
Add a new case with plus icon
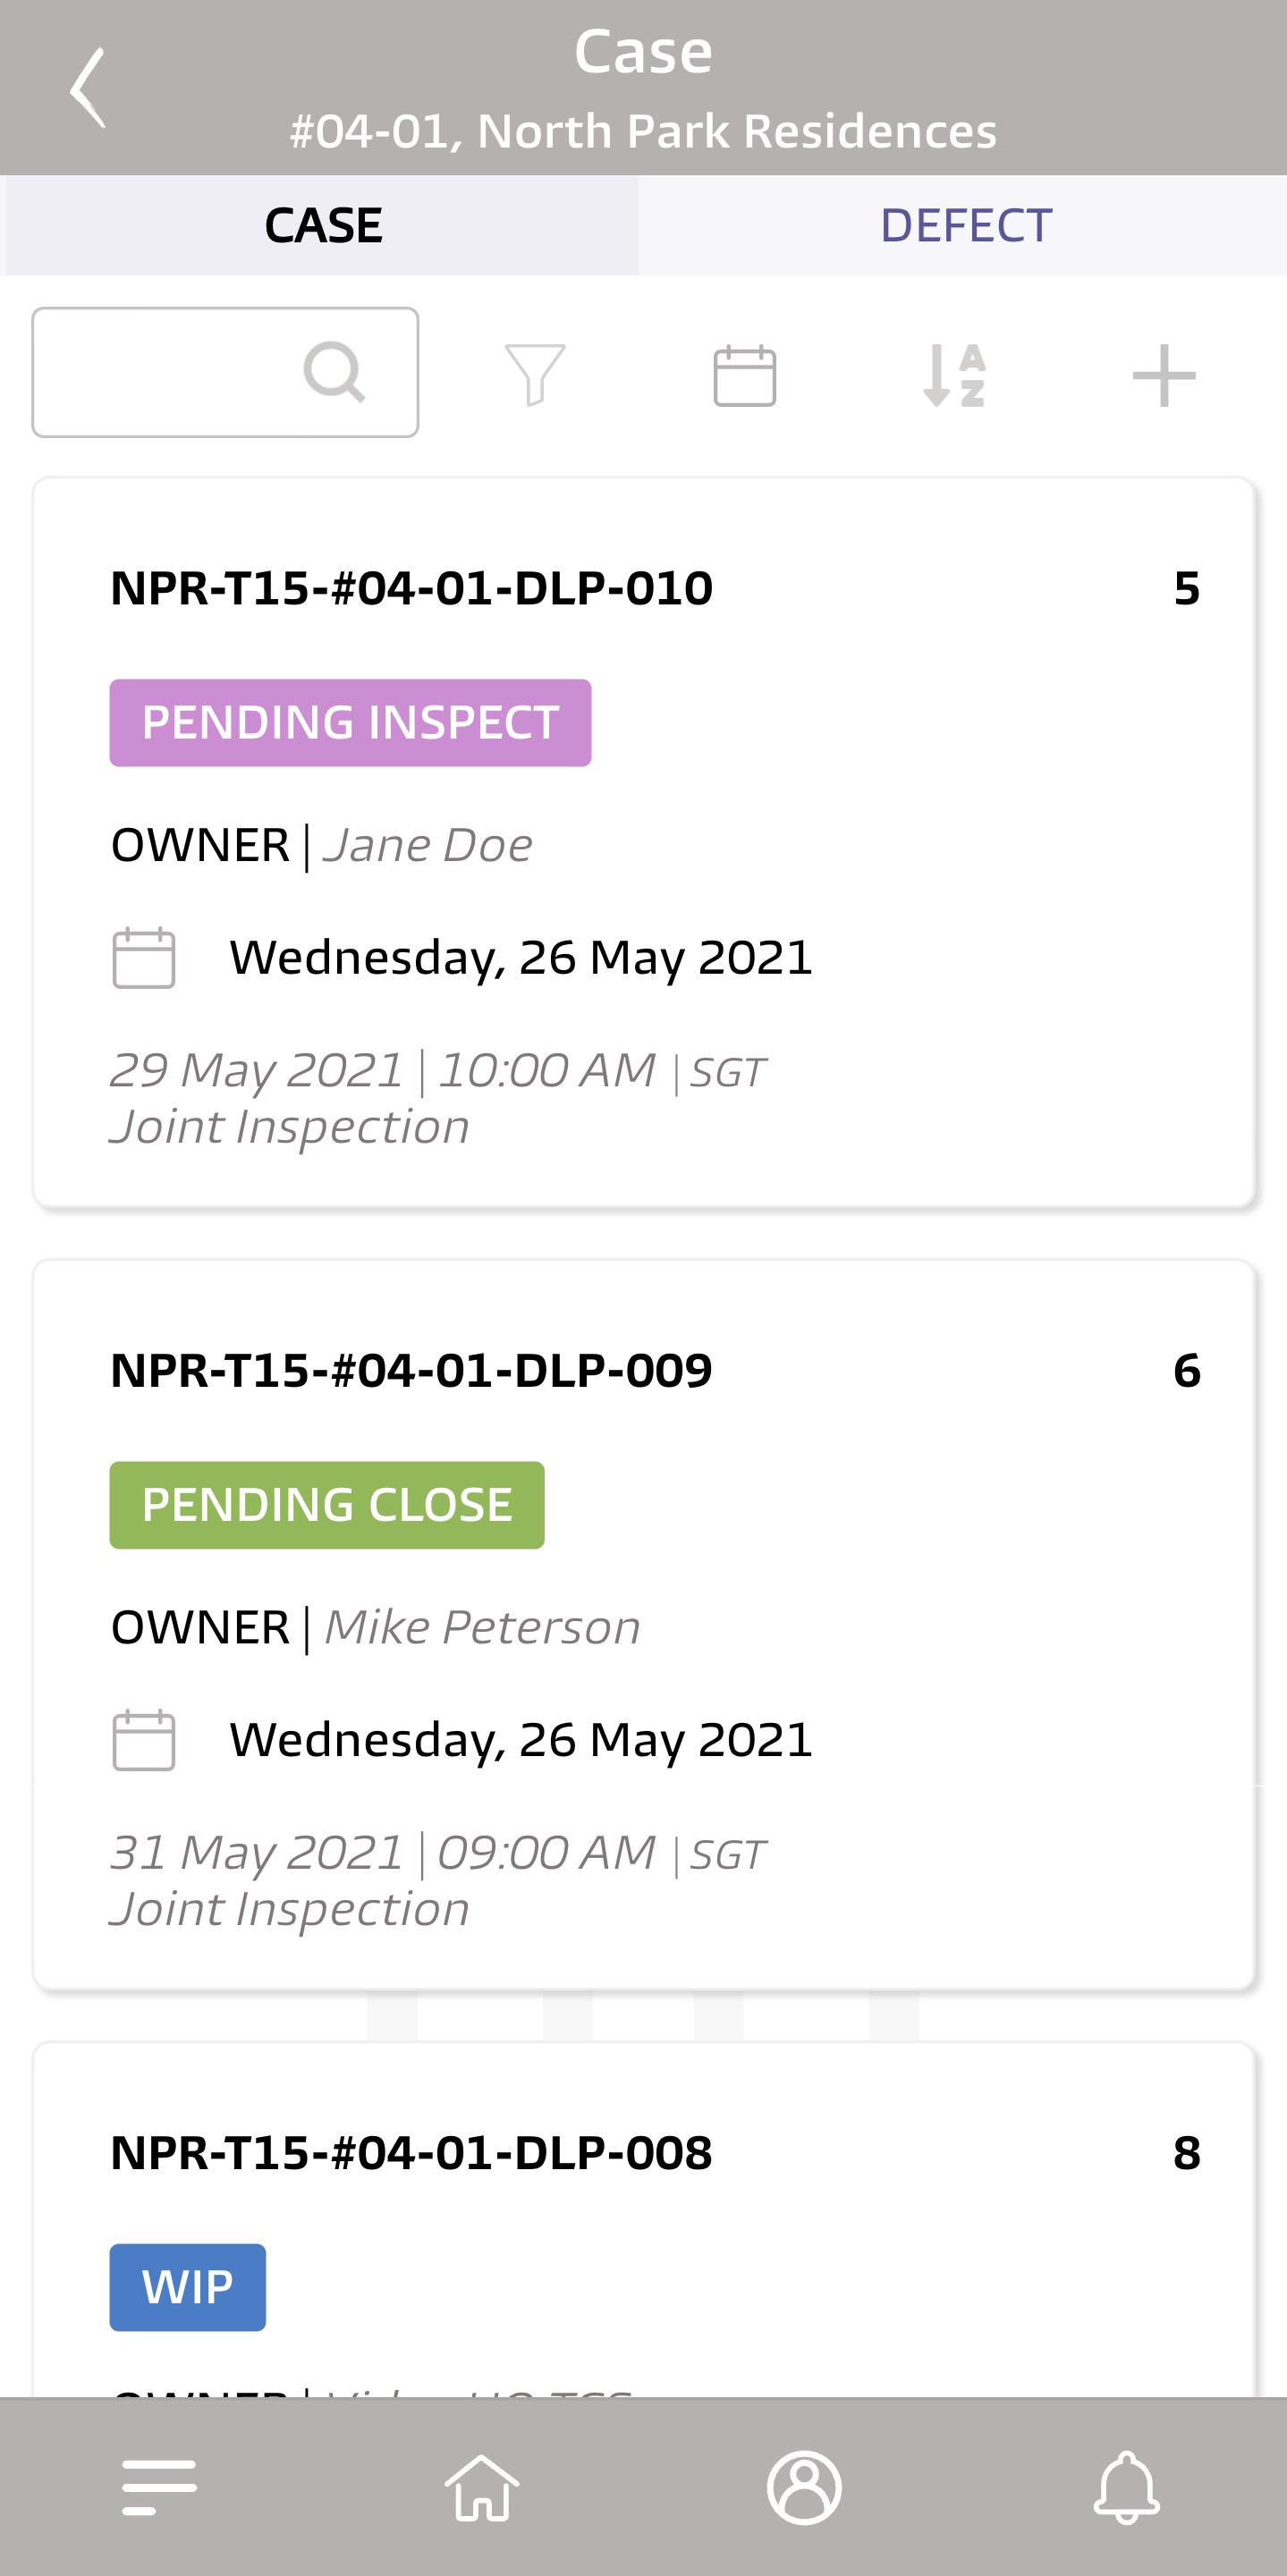click(1163, 375)
